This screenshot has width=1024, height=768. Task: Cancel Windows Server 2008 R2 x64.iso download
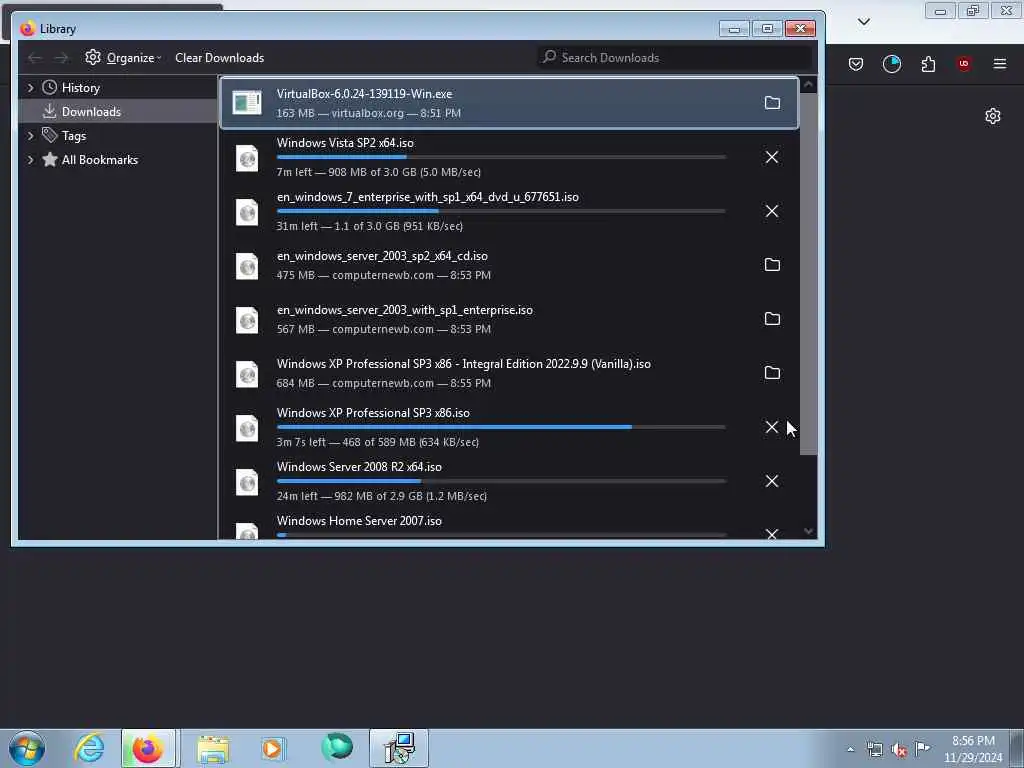pyautogui.click(x=772, y=481)
